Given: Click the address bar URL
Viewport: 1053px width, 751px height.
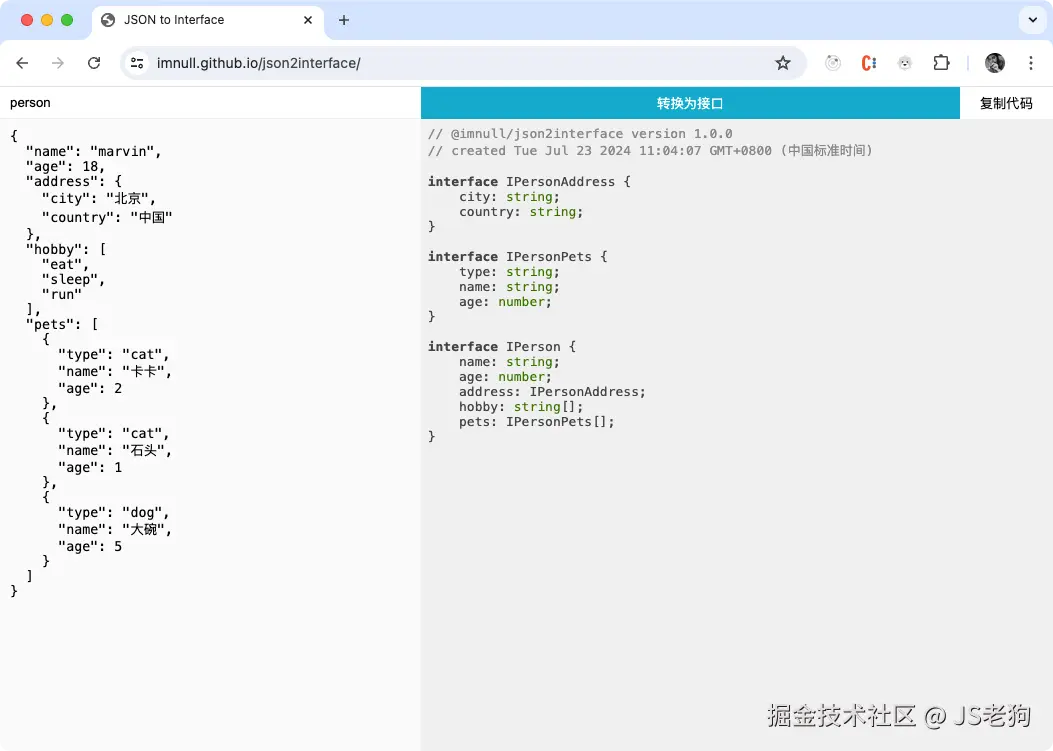Looking at the screenshot, I should 259,63.
